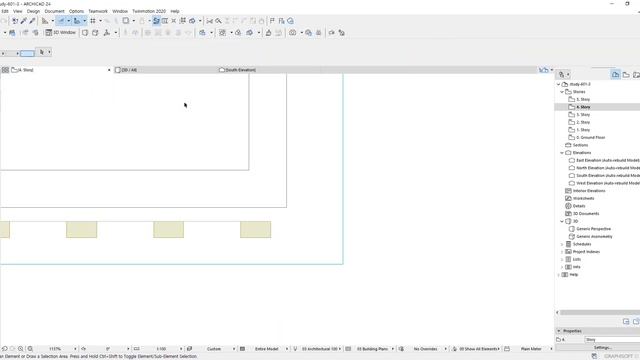The width and height of the screenshot is (640, 360).
Task: Open the Twinmotion 2020 menu
Action: click(x=149, y=11)
